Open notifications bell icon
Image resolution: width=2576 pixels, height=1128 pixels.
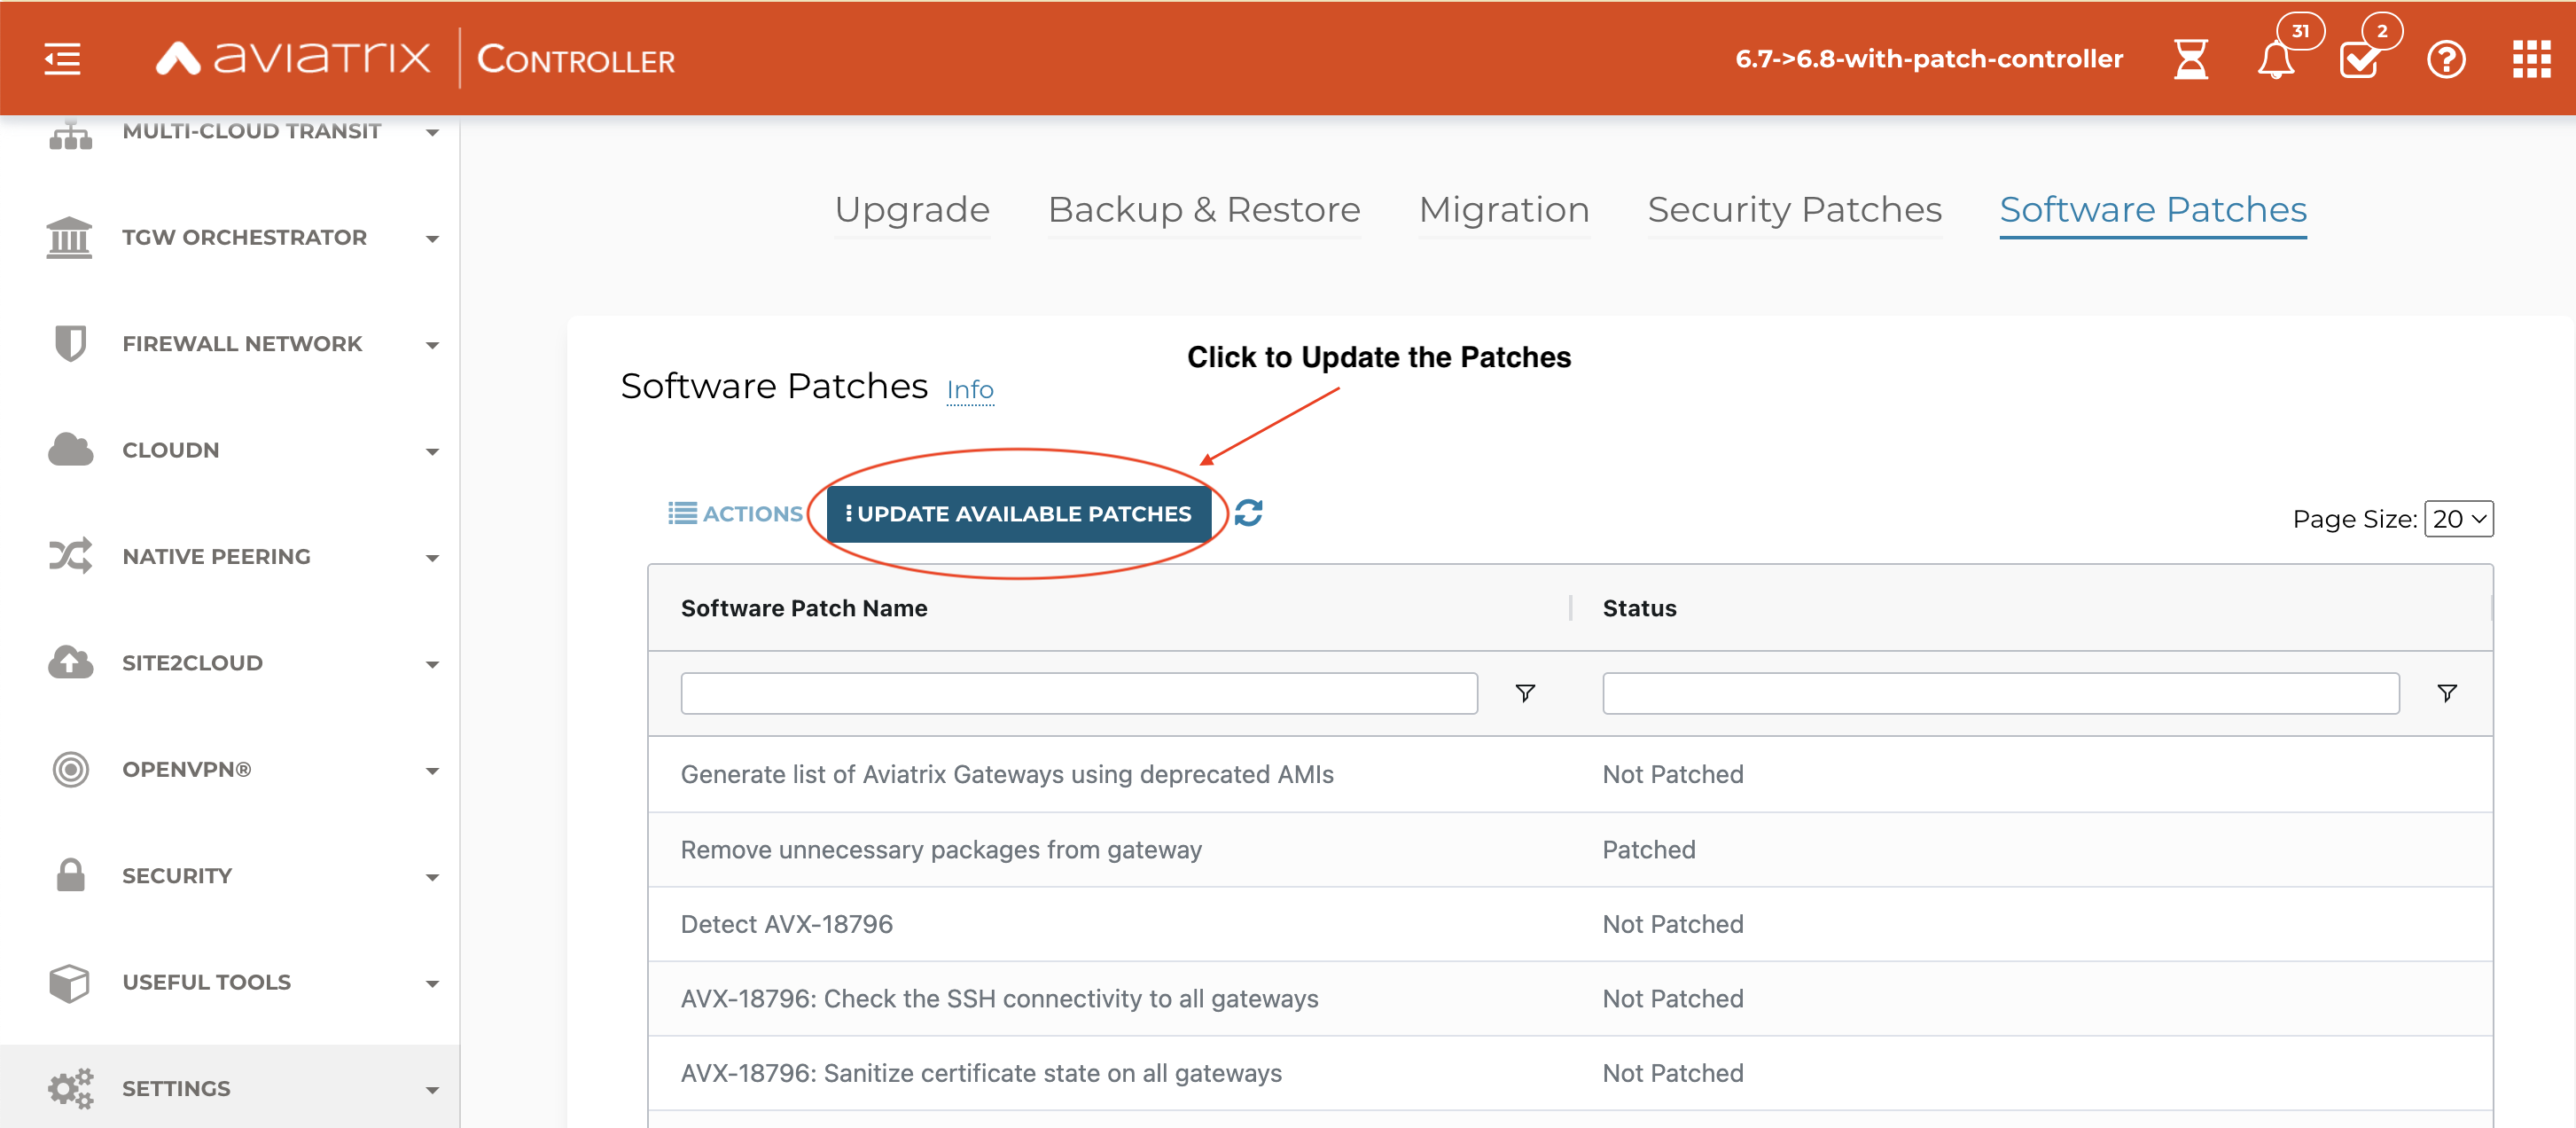pos(2275,60)
